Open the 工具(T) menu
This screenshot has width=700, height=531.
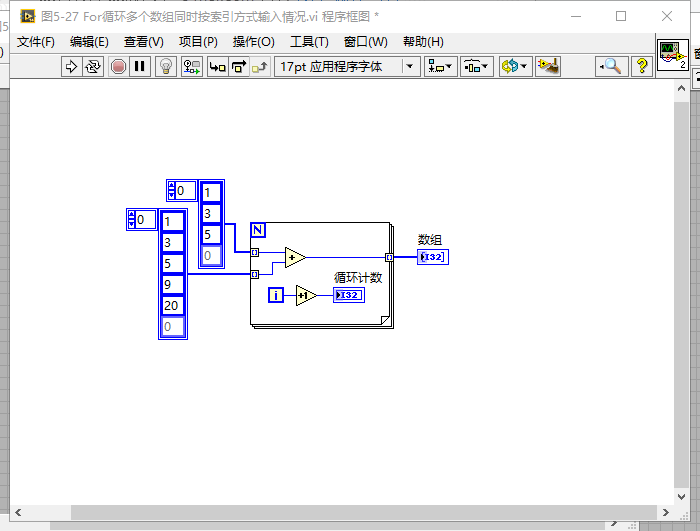click(309, 42)
